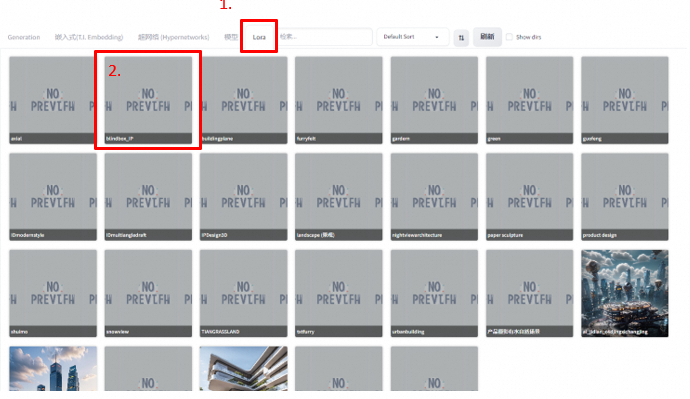Image resolution: width=690 pixels, height=399 pixels.
Task: Pick the guofeng Lora card
Action: pos(624,100)
